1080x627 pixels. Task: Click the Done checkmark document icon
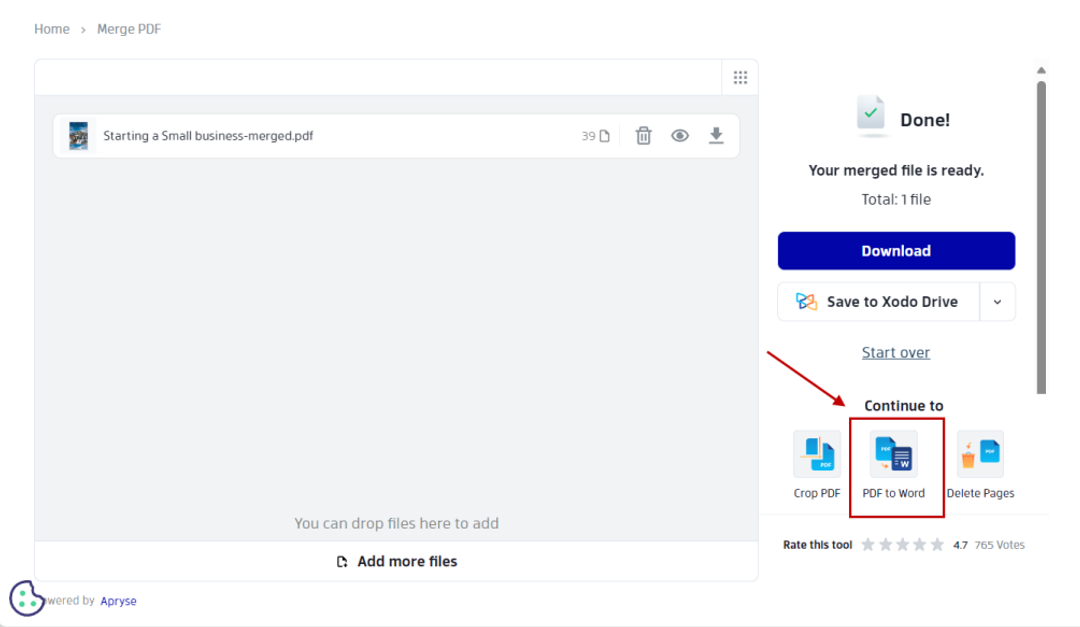tap(871, 114)
